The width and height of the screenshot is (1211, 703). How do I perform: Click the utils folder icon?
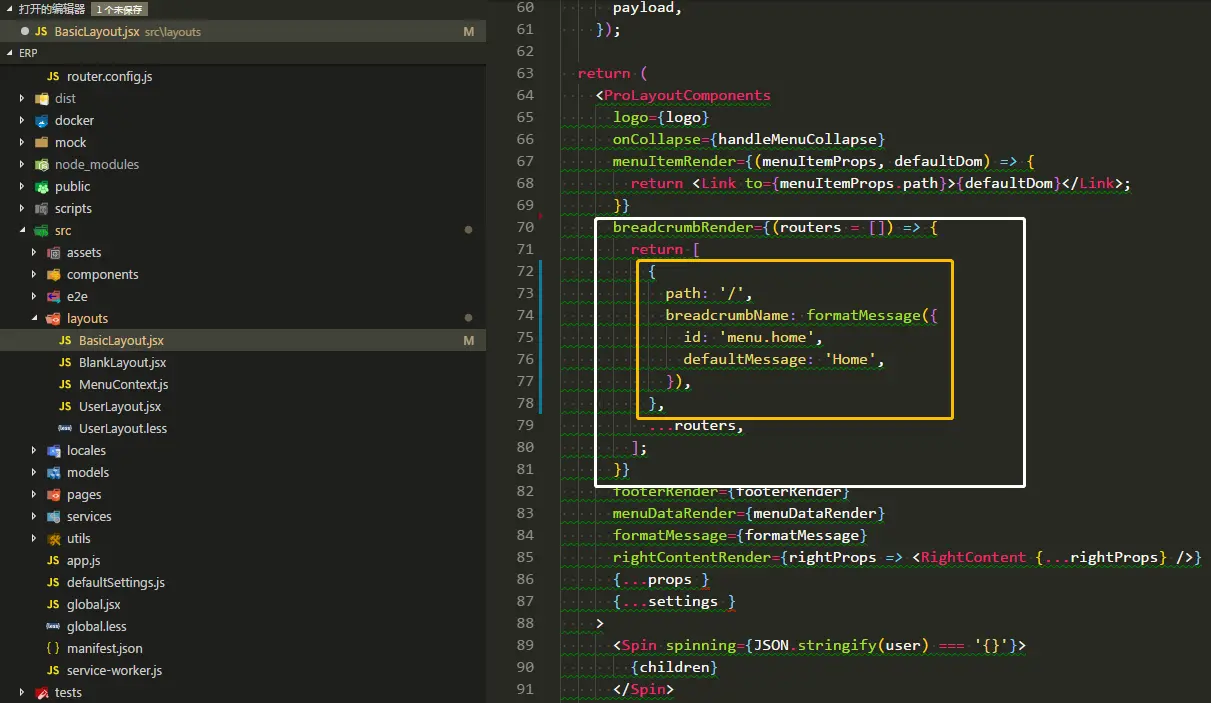[x=53, y=538]
